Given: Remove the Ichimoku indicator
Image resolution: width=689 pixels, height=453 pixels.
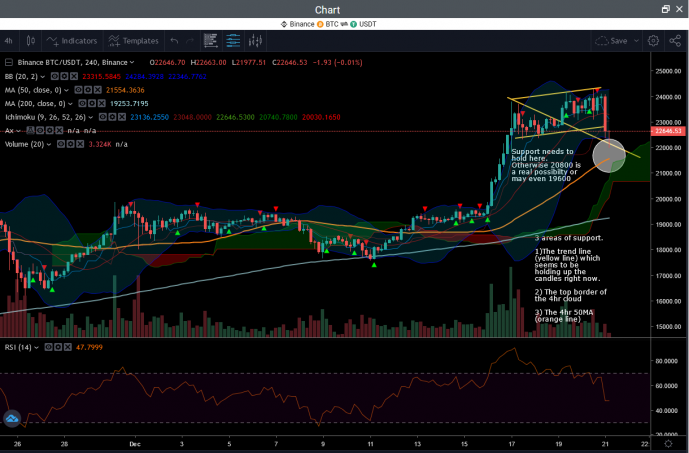Looking at the screenshot, I should pyautogui.click(x=122, y=117).
